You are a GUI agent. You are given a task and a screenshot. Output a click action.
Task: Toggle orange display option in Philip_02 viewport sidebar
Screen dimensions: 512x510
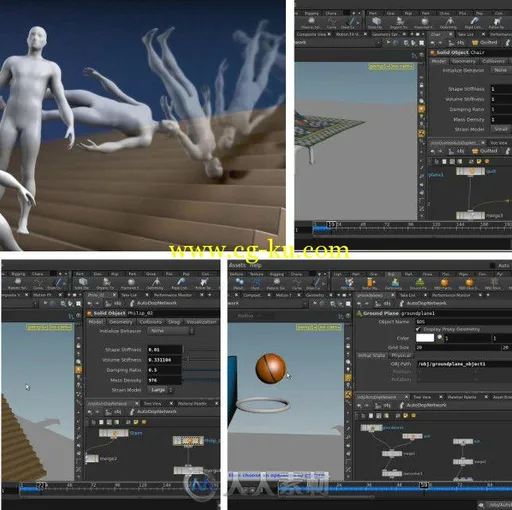coord(79,370)
